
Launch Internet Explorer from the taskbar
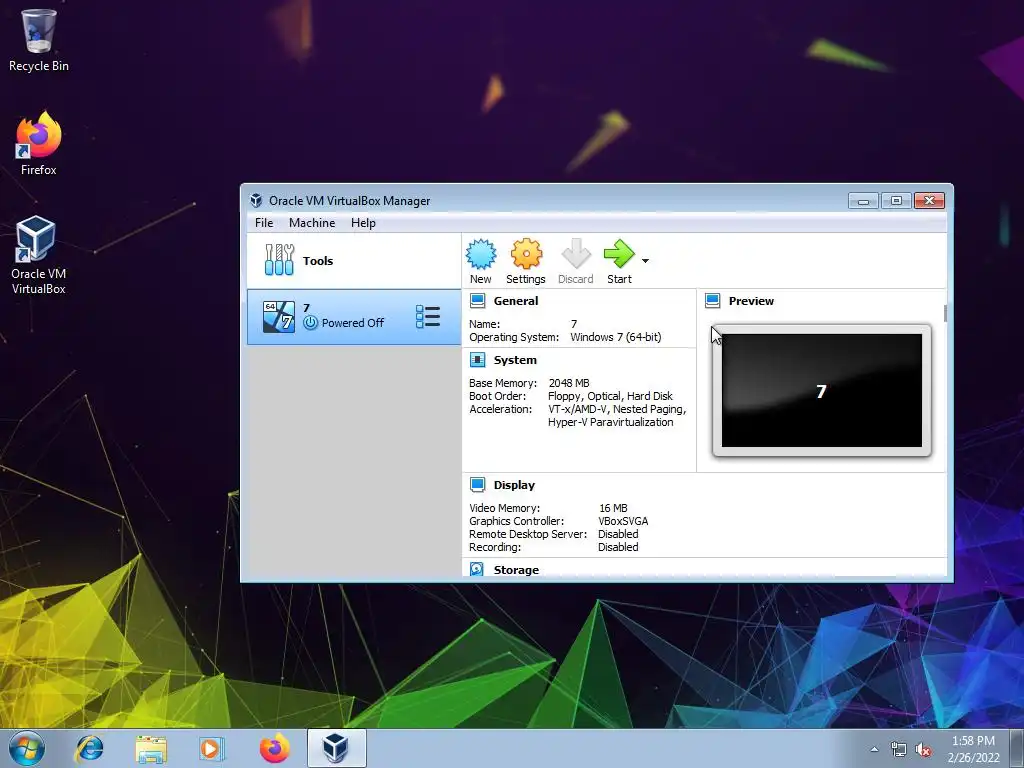[89, 748]
